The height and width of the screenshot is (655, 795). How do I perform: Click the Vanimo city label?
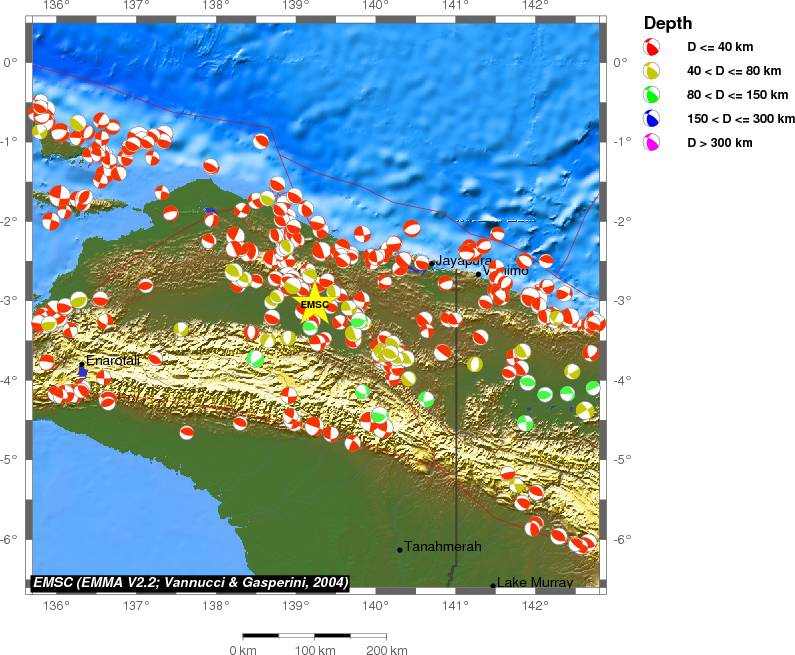505,271
